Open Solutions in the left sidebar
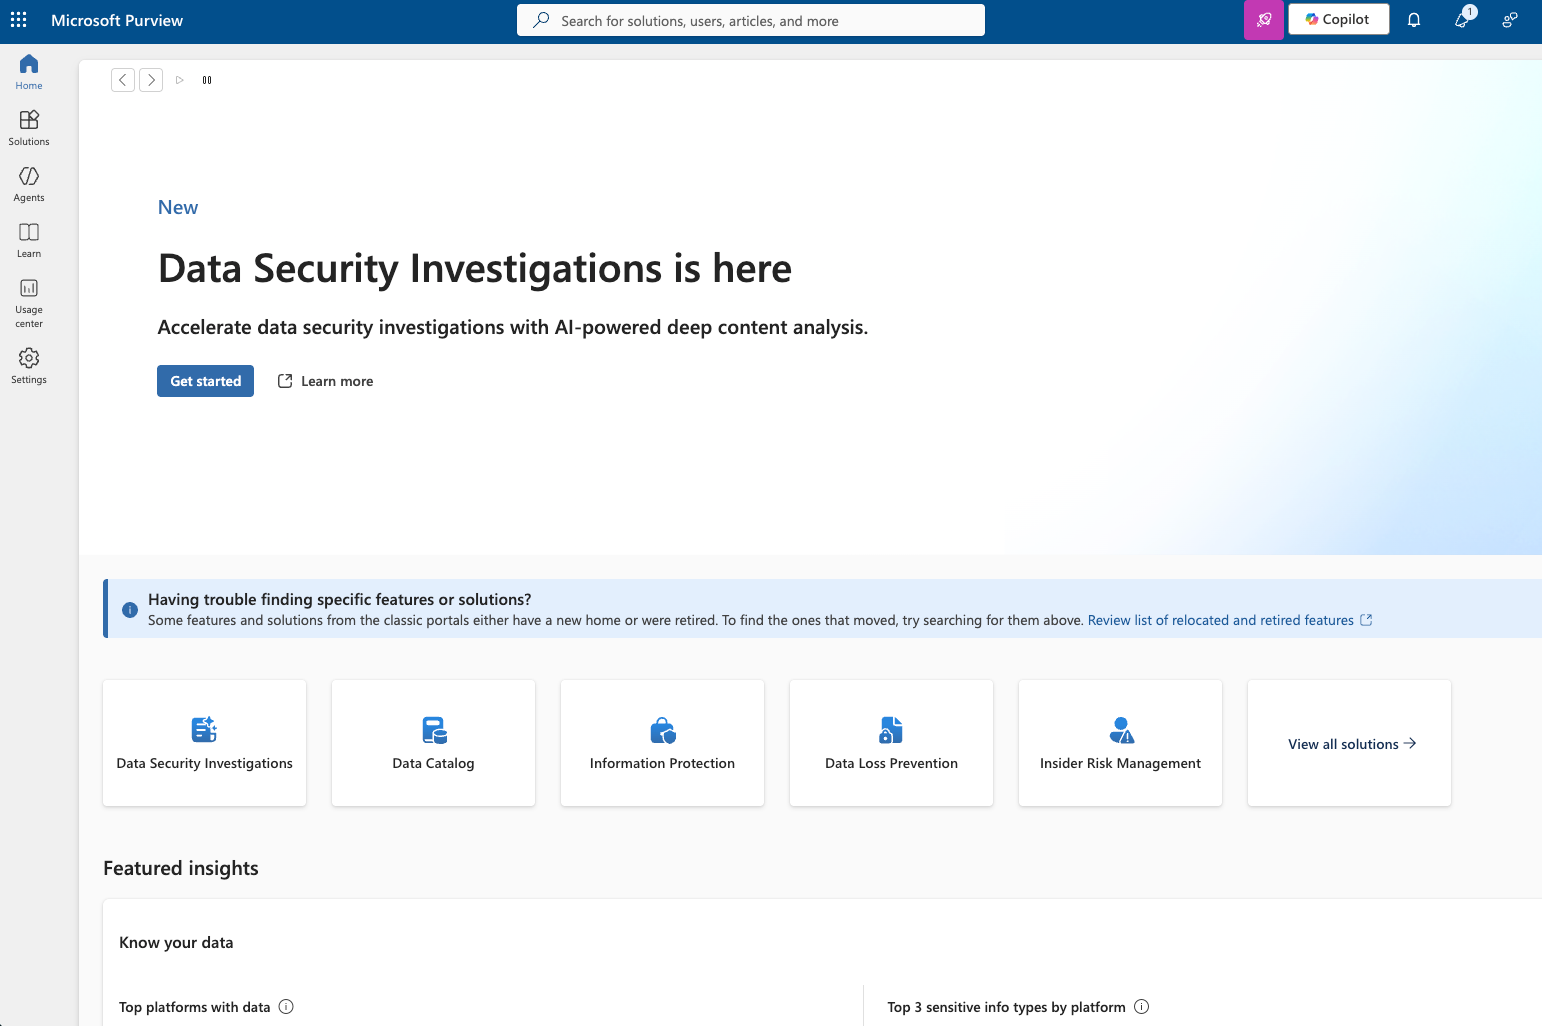The width and height of the screenshot is (1542, 1026). coord(29,128)
